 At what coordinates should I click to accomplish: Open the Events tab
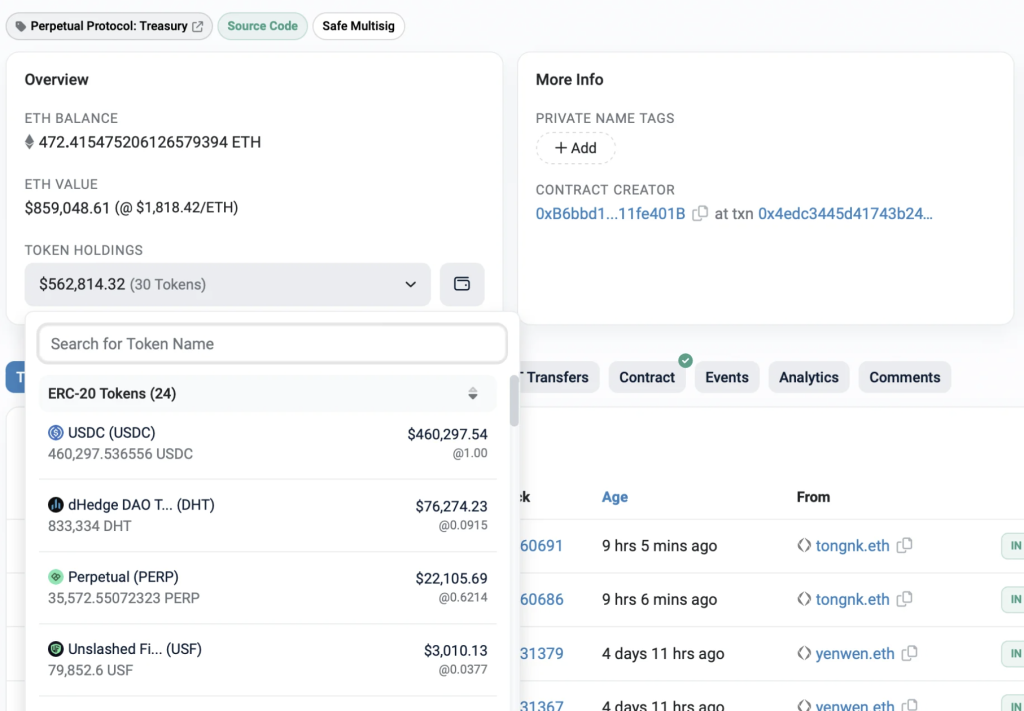(x=727, y=377)
